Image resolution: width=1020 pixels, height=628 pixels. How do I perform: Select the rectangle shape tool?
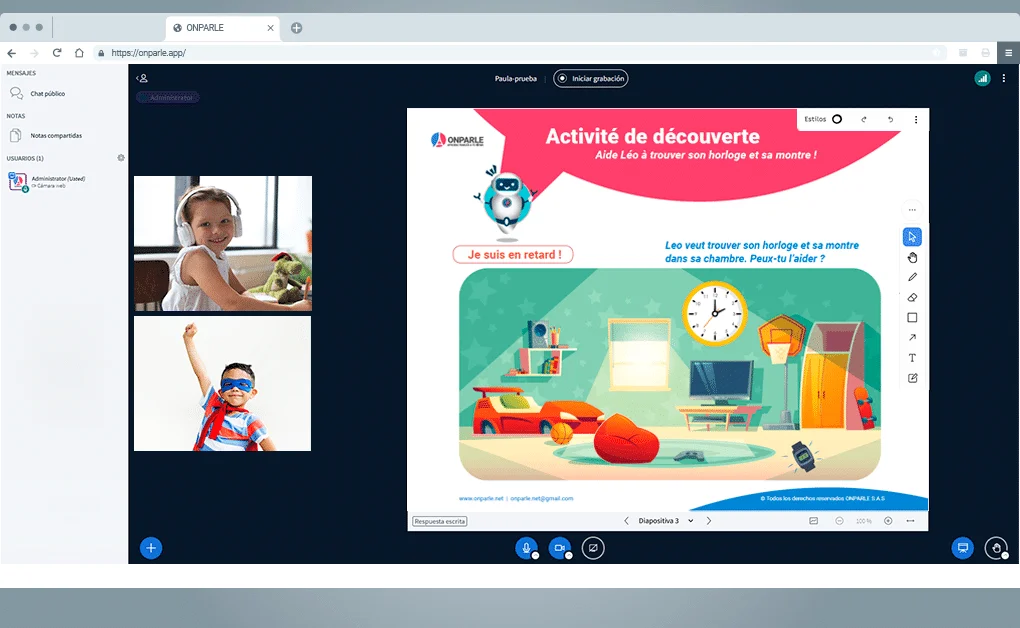(x=912, y=317)
